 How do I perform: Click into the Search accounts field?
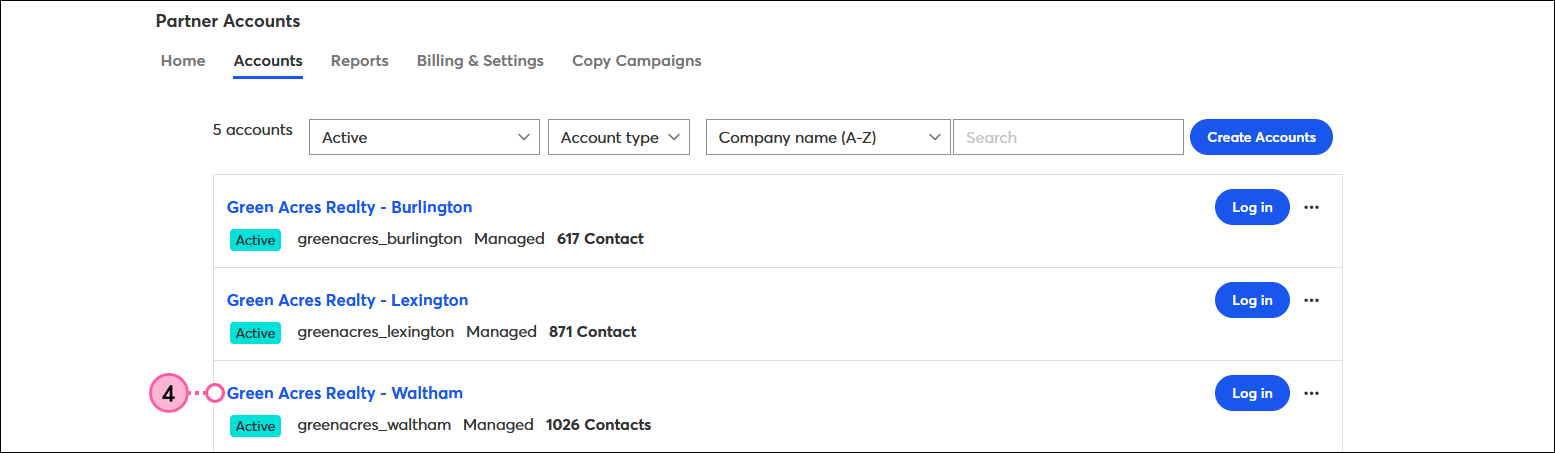tap(1068, 137)
